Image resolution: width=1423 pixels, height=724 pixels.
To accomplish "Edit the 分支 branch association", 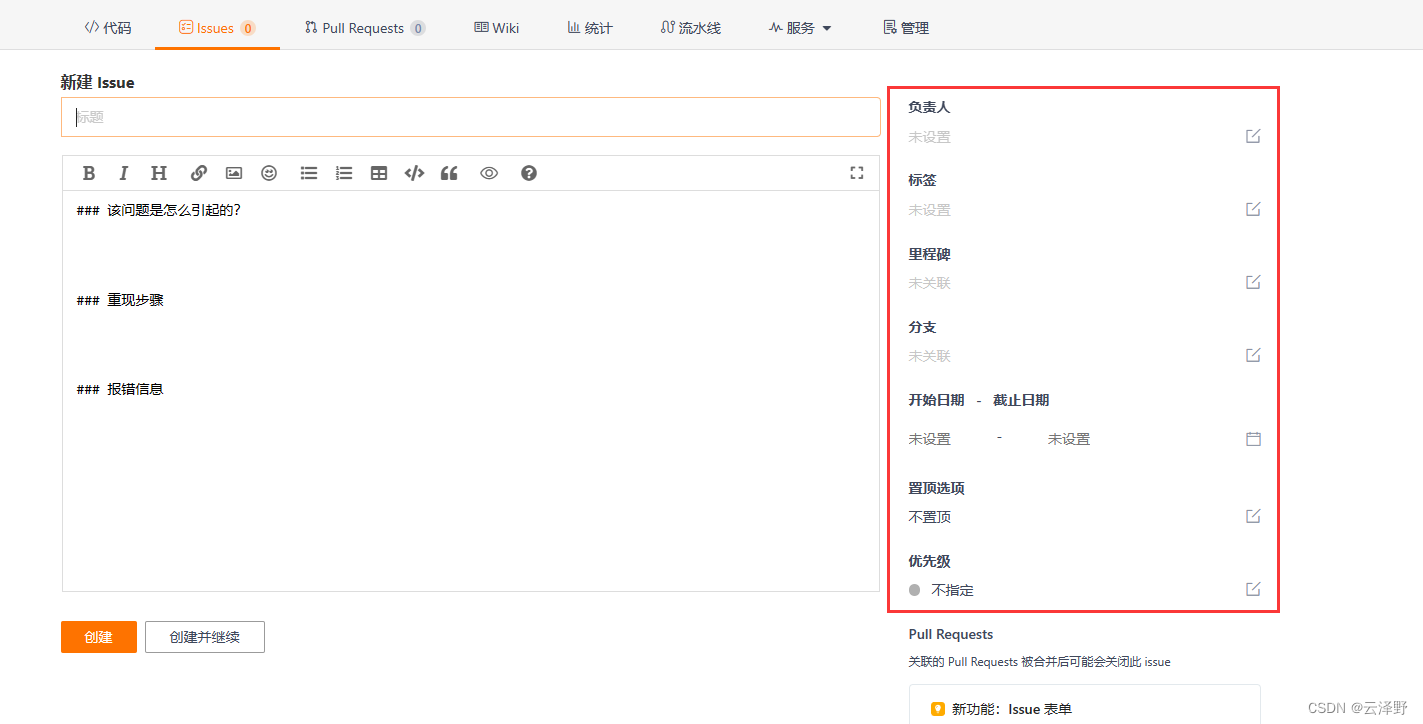I will [x=1253, y=355].
